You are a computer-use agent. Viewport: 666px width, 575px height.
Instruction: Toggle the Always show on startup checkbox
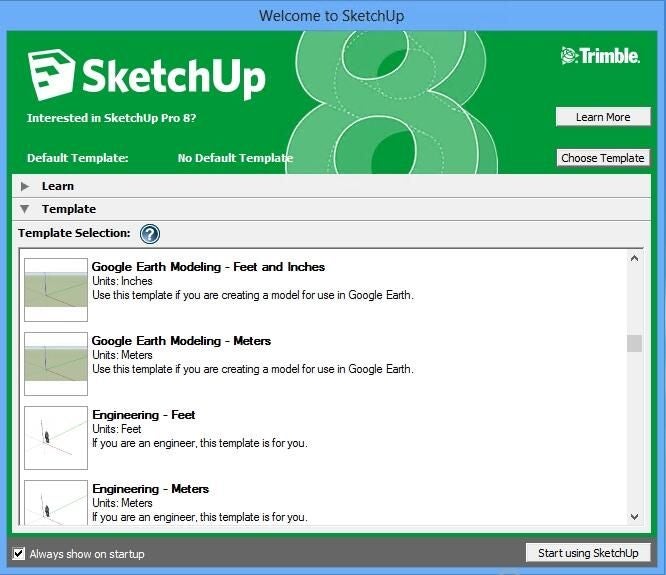point(19,553)
